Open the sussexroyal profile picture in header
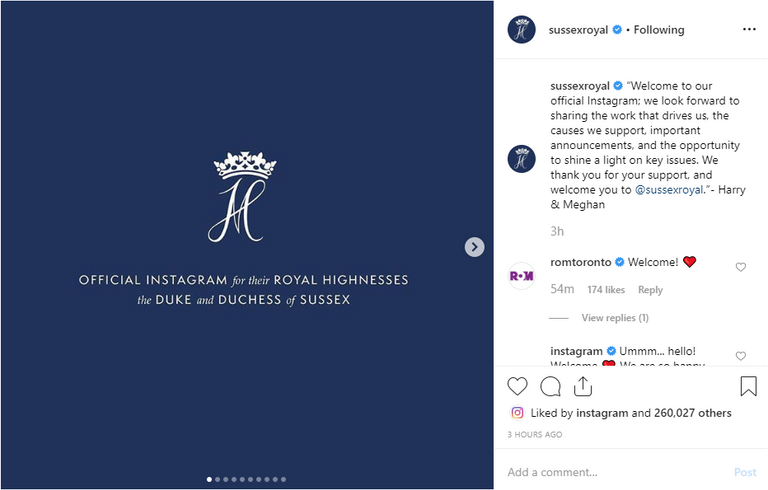 click(x=522, y=30)
